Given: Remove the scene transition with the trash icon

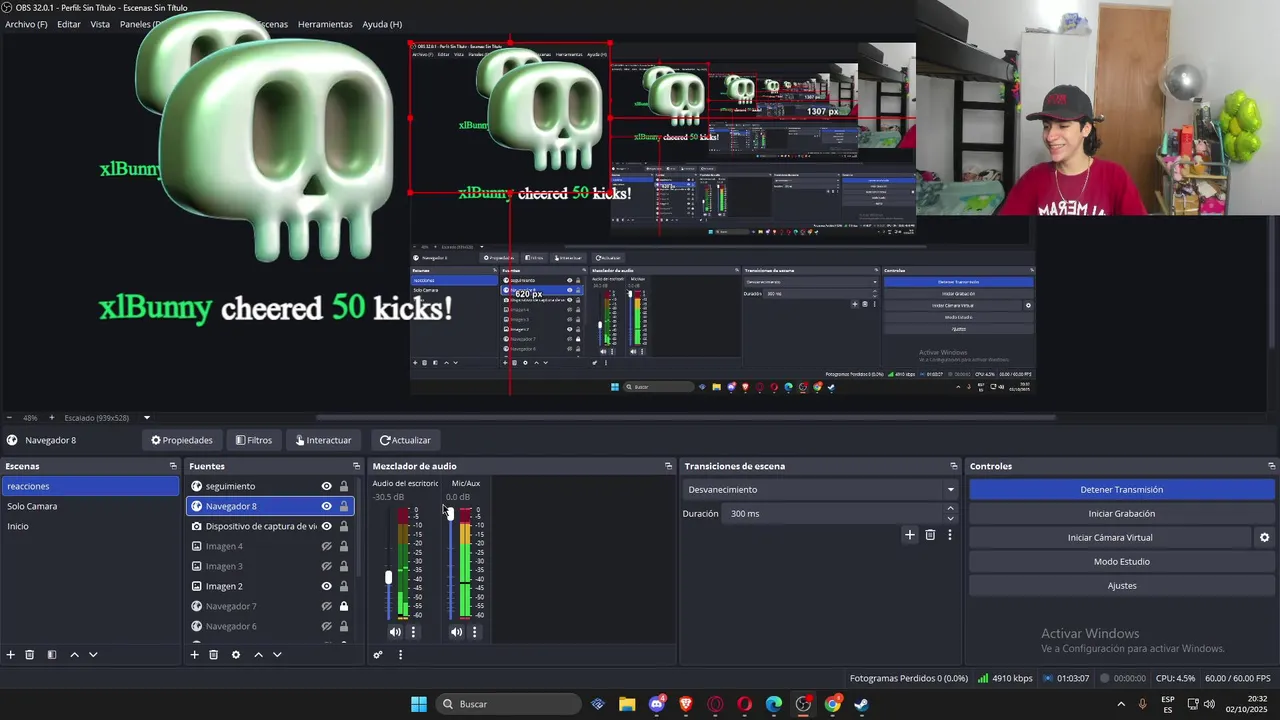Looking at the screenshot, I should [x=930, y=535].
